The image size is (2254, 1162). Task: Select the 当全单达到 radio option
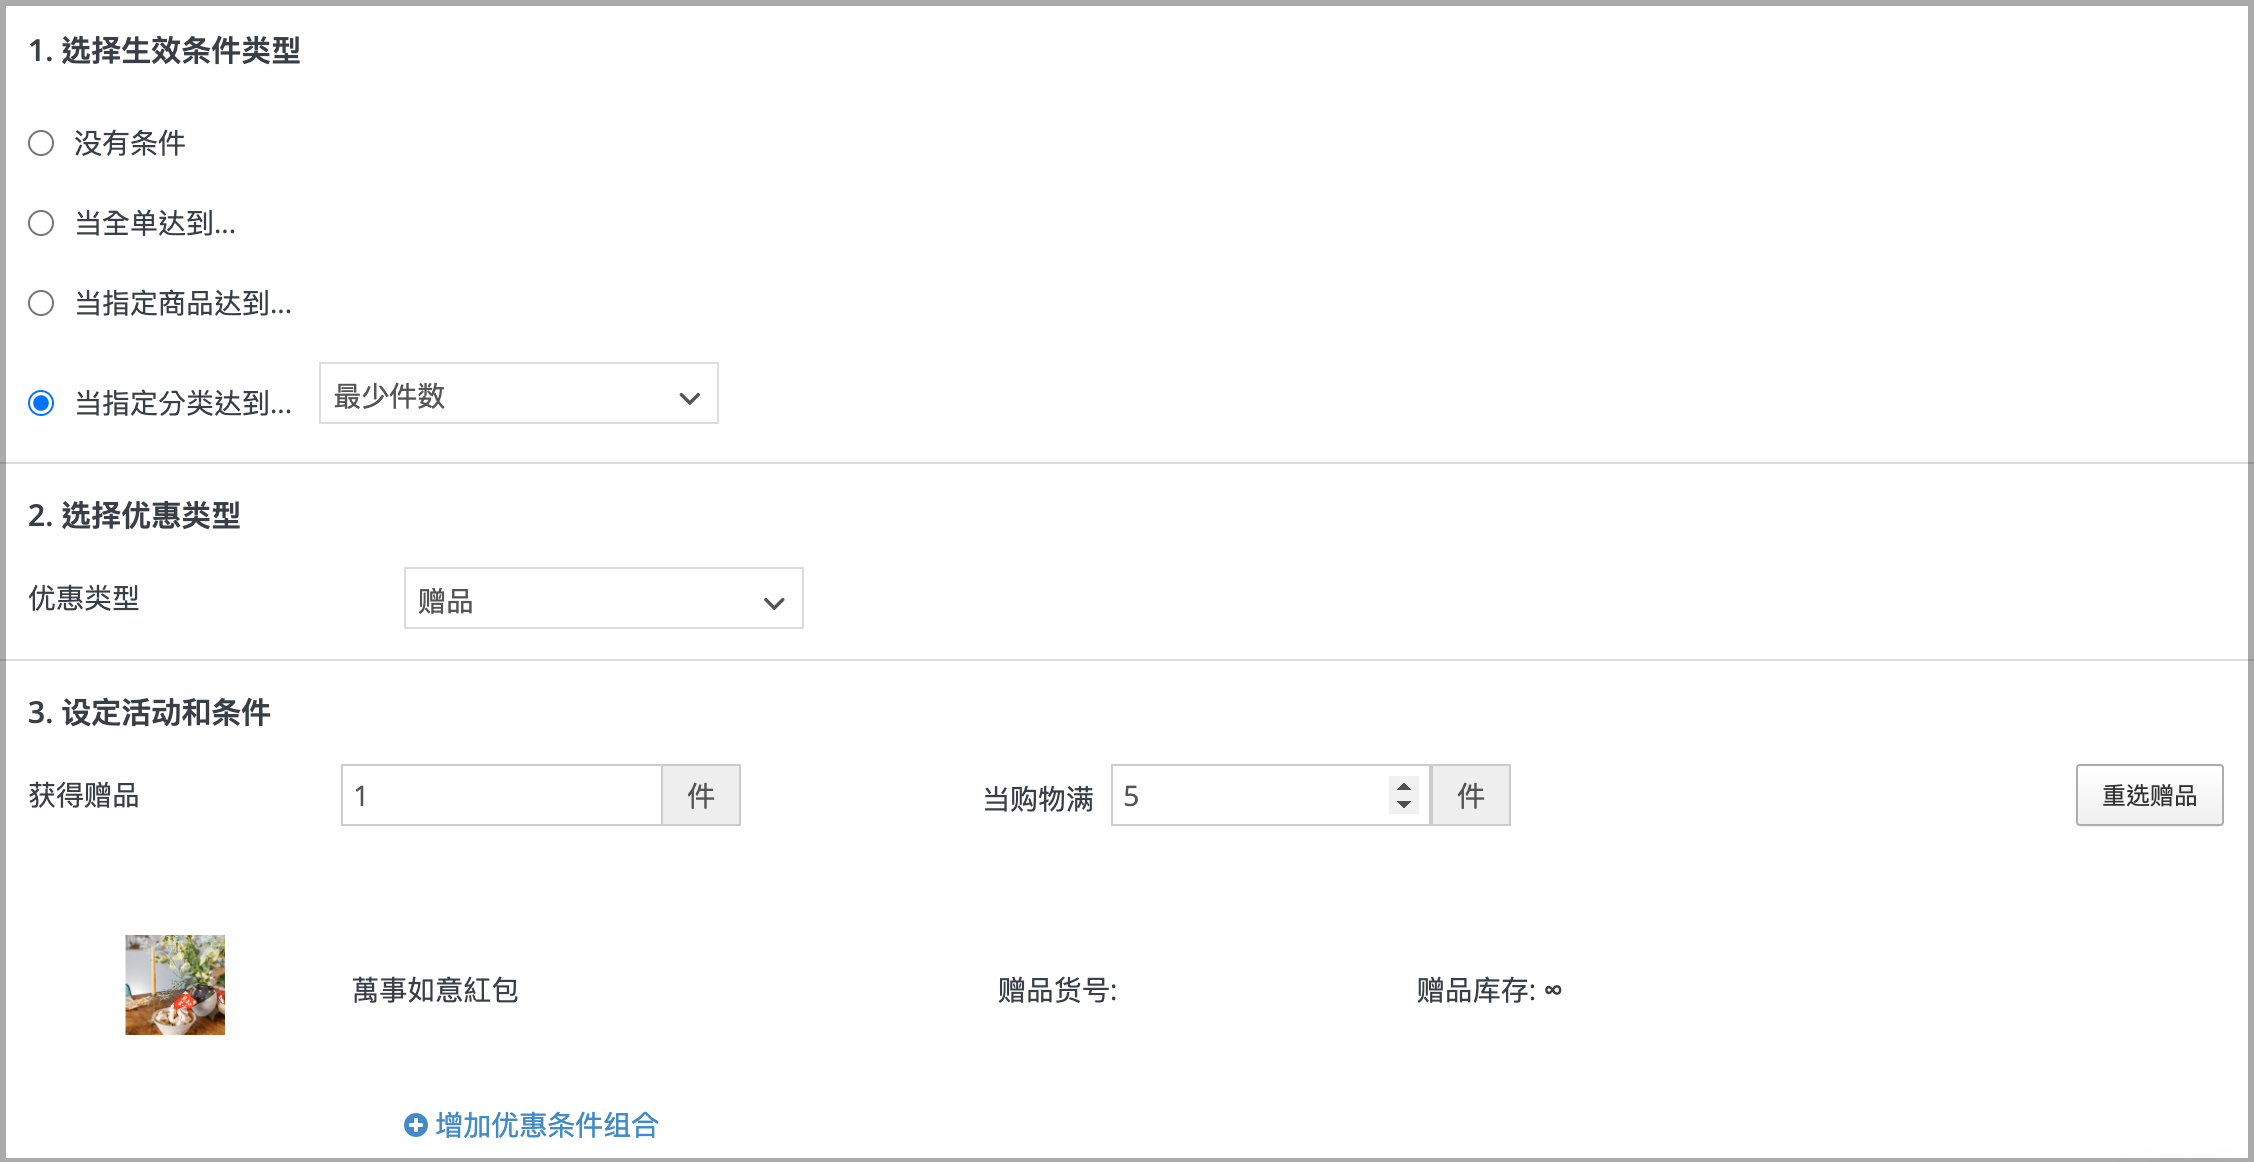click(x=41, y=223)
